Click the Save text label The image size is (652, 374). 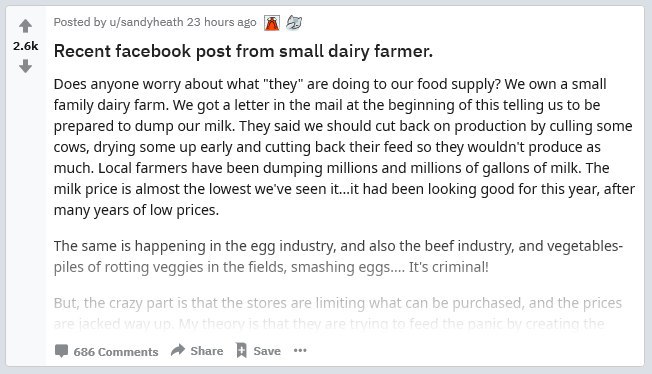pos(267,351)
